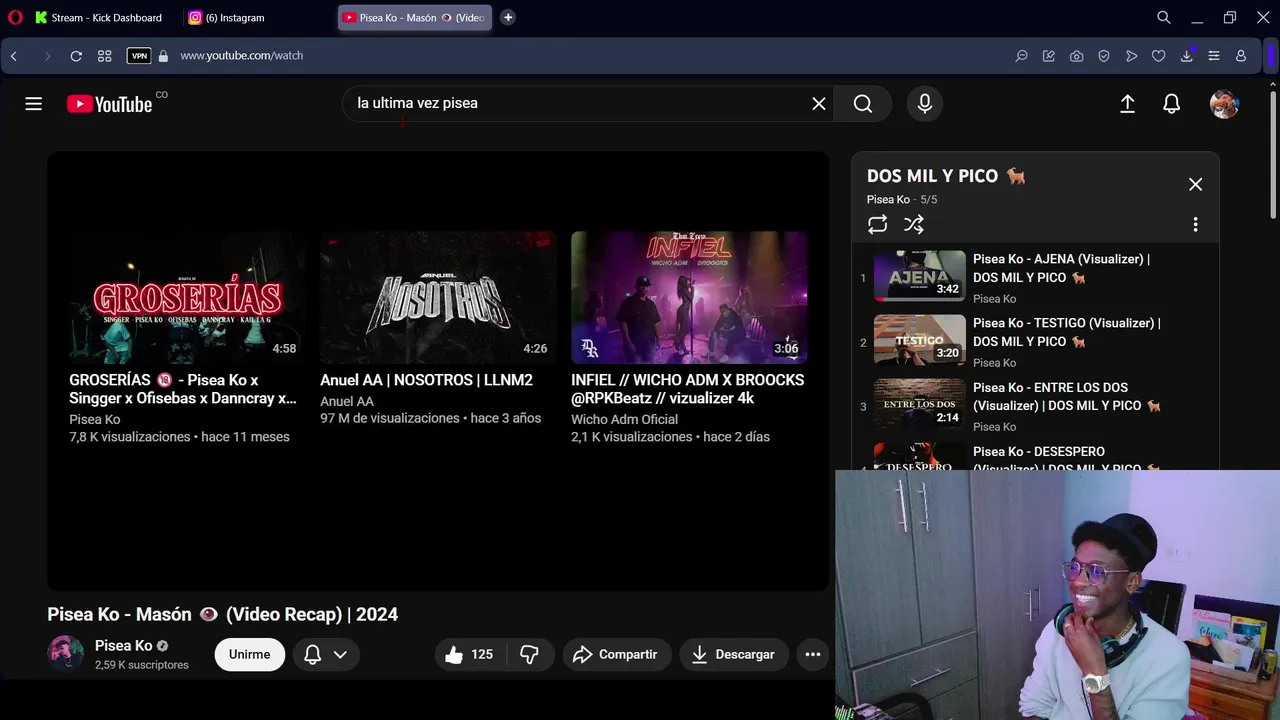Reload the current page
The height and width of the screenshot is (720, 1280).
[x=76, y=56]
